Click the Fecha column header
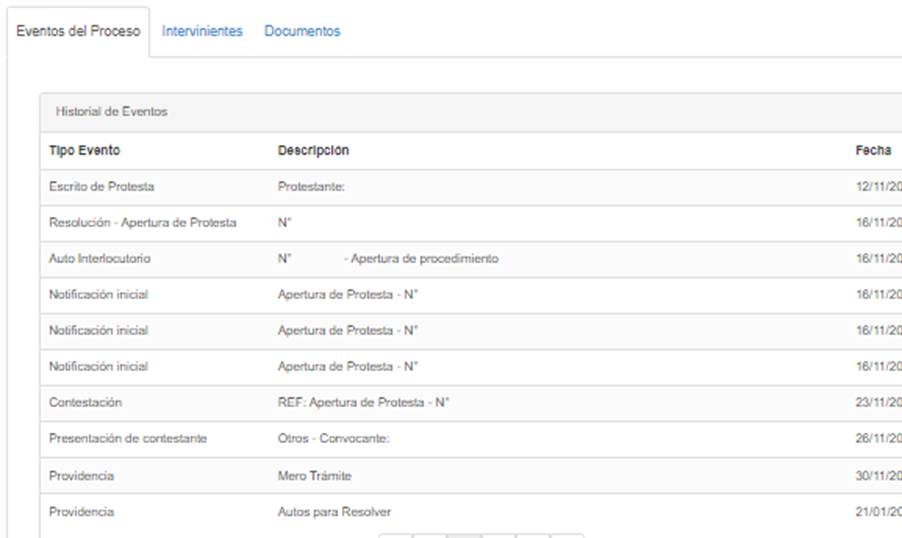 point(873,150)
